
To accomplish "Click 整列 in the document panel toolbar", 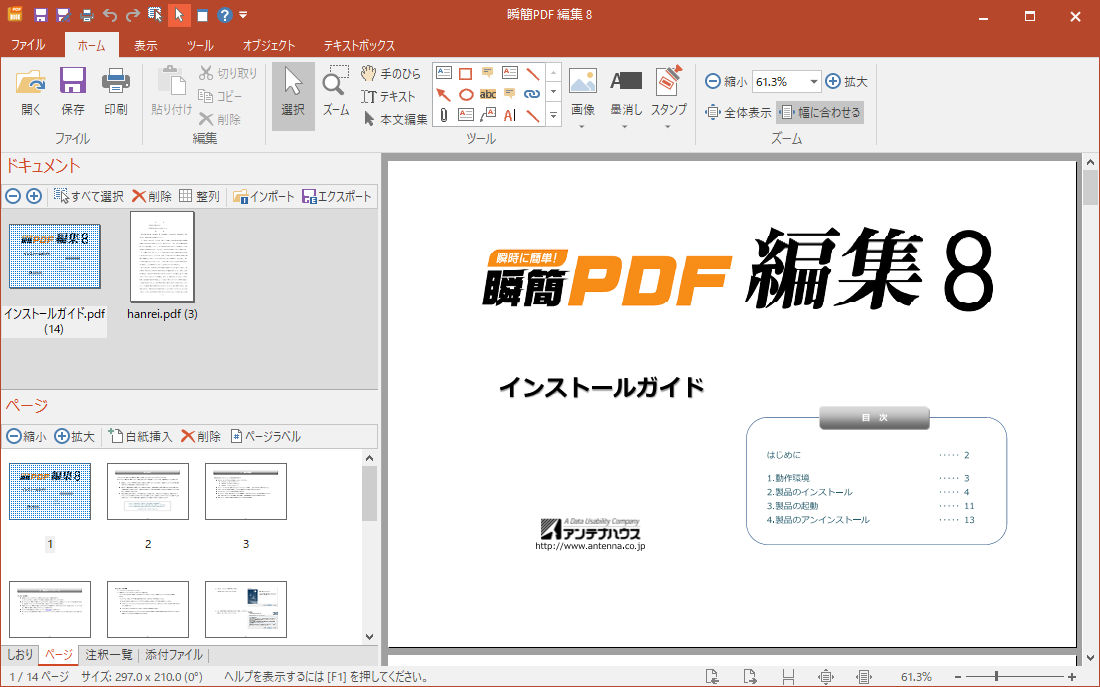I will click(199, 196).
